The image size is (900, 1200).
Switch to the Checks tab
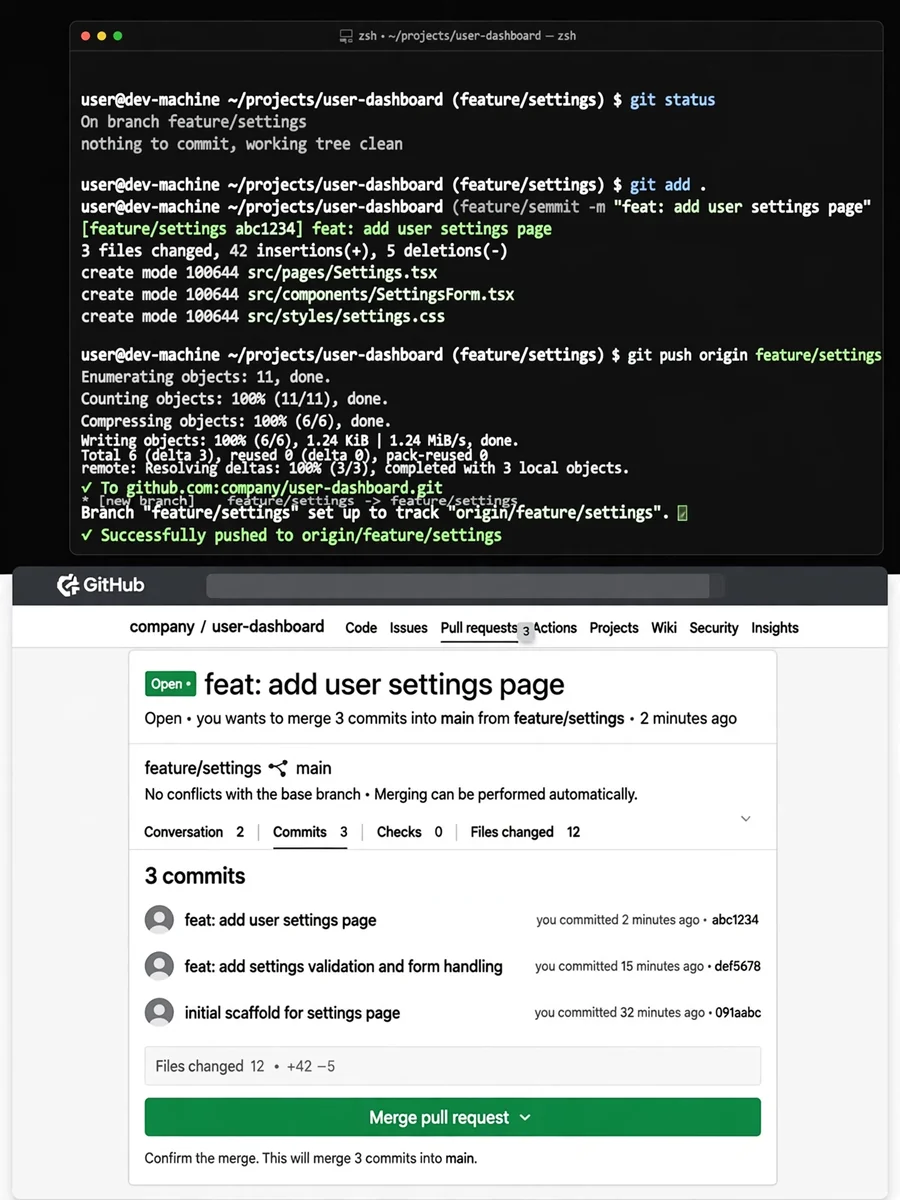pos(409,832)
